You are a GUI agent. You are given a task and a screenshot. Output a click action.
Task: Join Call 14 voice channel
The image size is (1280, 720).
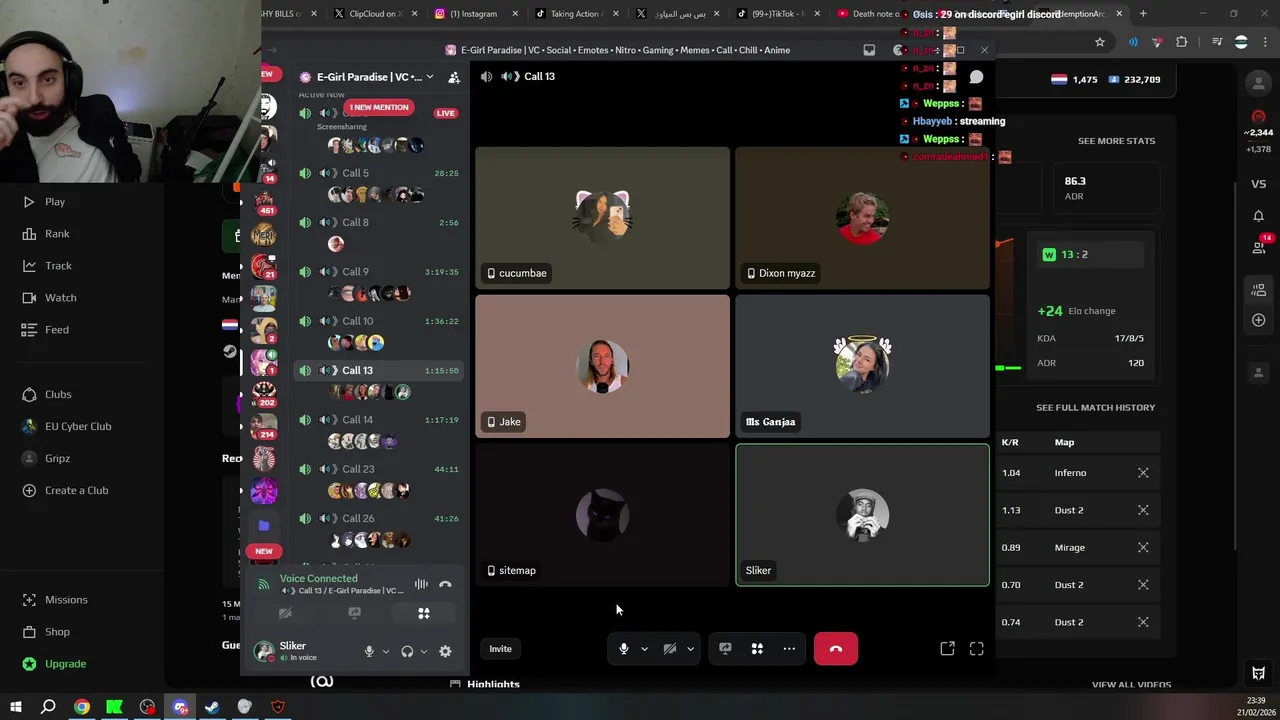pos(377,420)
